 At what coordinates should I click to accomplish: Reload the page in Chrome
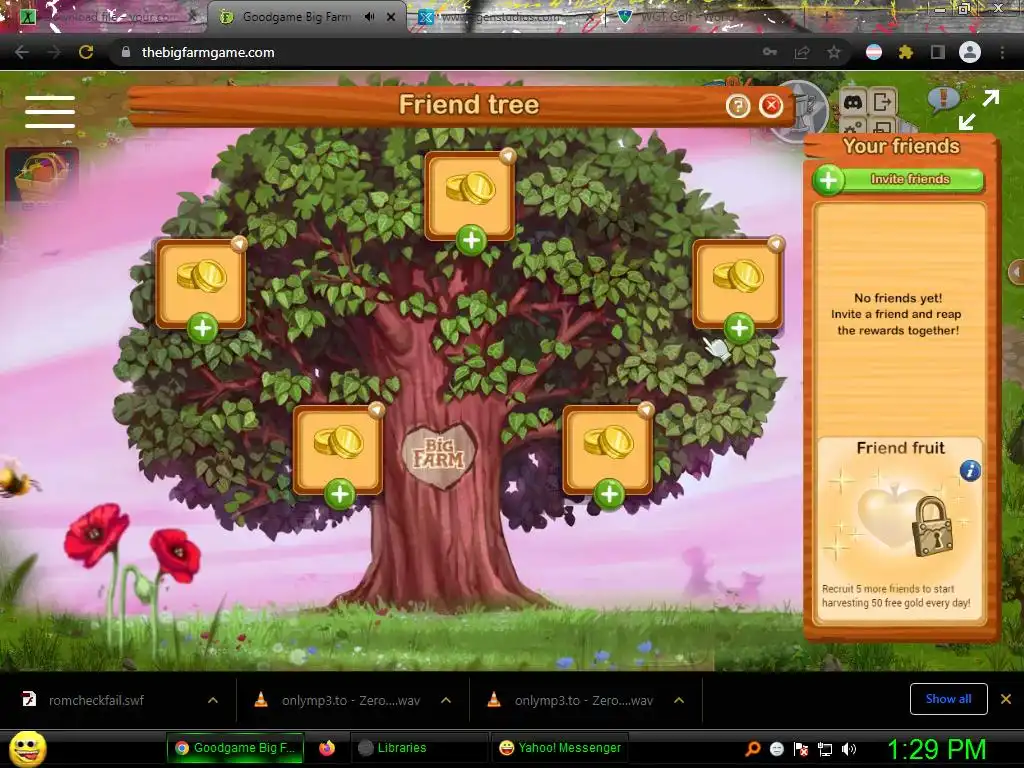point(86,52)
